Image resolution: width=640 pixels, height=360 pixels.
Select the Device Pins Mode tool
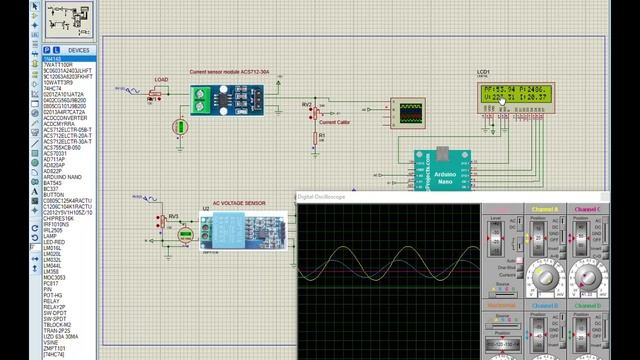[x=35, y=84]
